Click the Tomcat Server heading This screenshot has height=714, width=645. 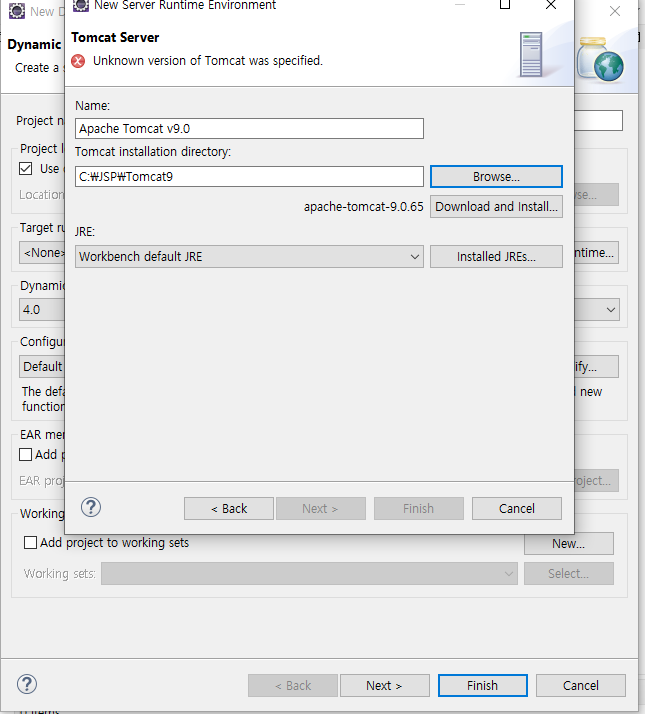point(115,37)
